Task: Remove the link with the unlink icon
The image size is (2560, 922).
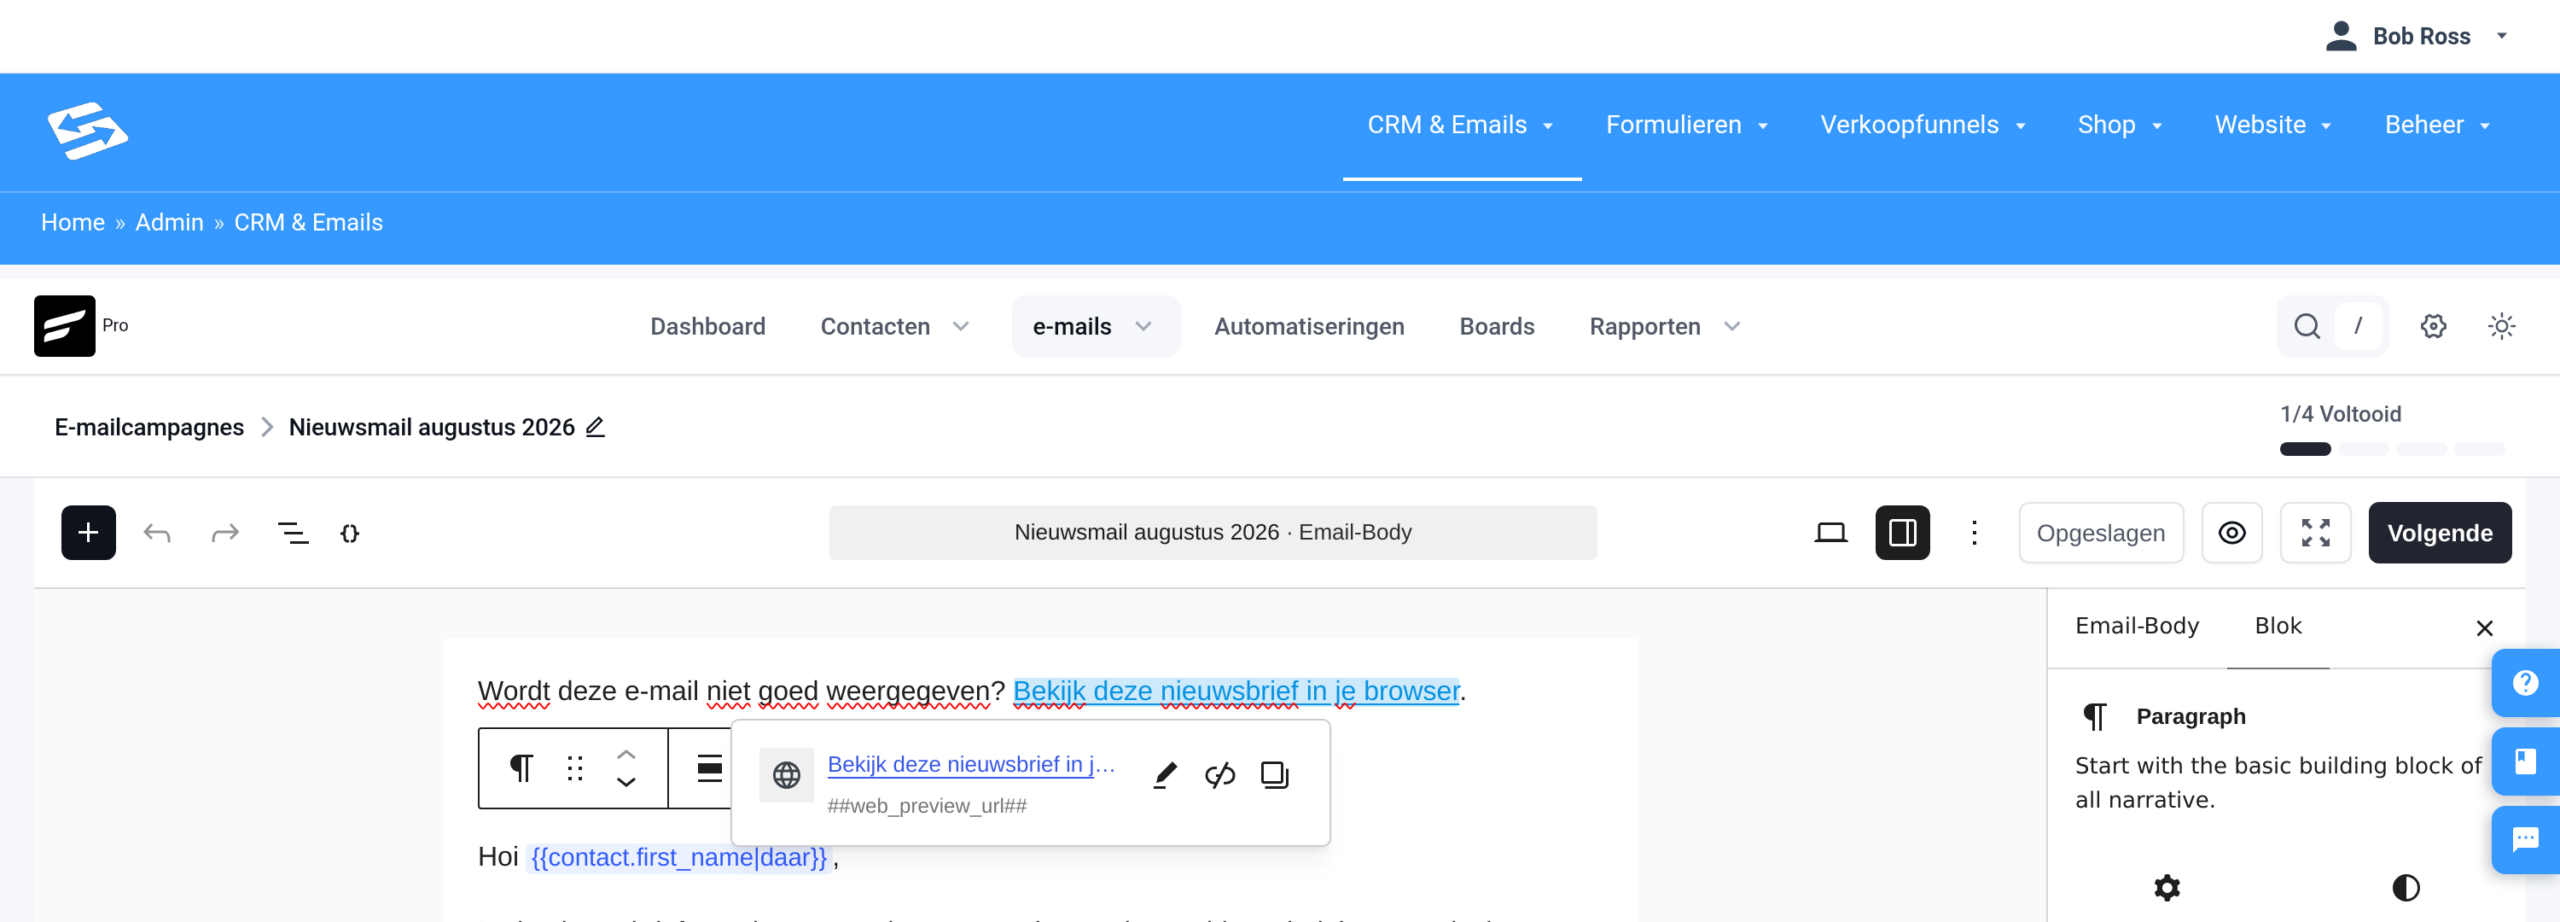Action: tap(1220, 775)
